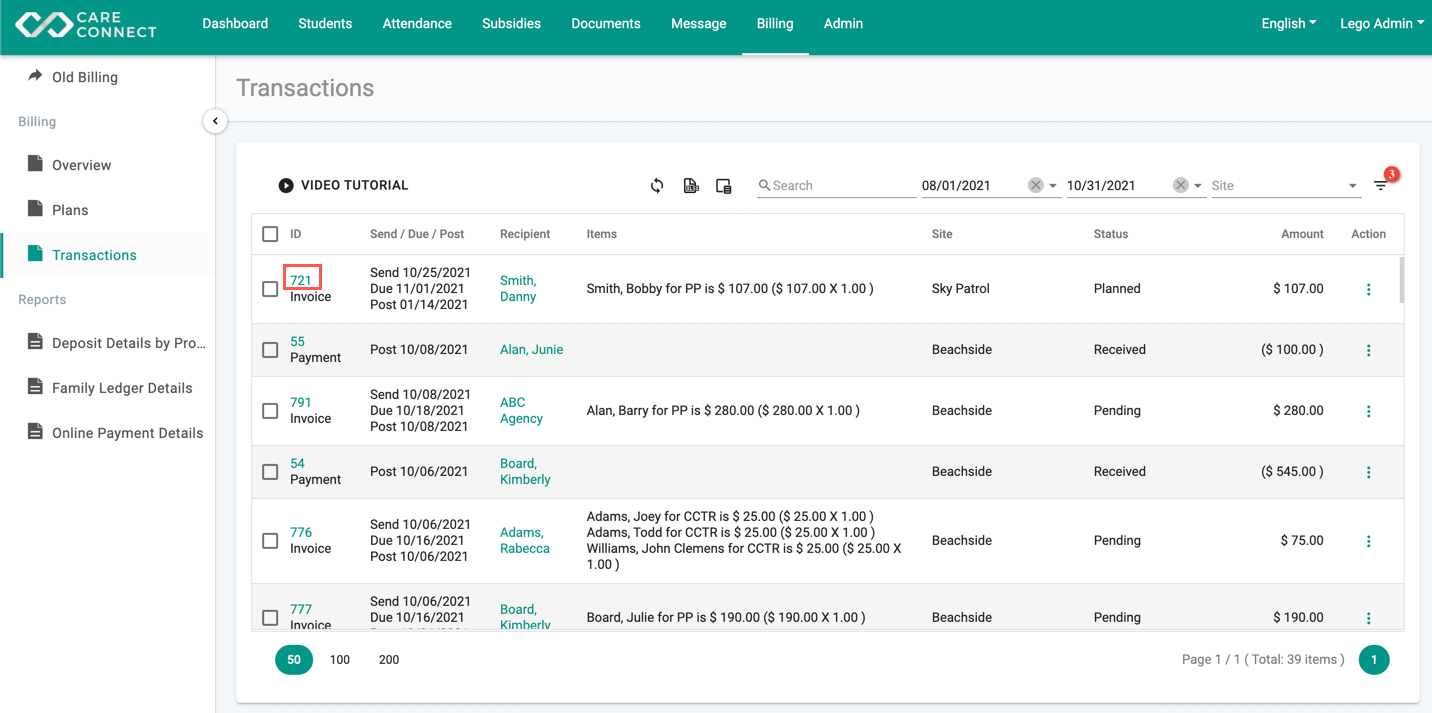1432x713 pixels.
Task: Open the Admin menu
Action: click(x=843, y=23)
